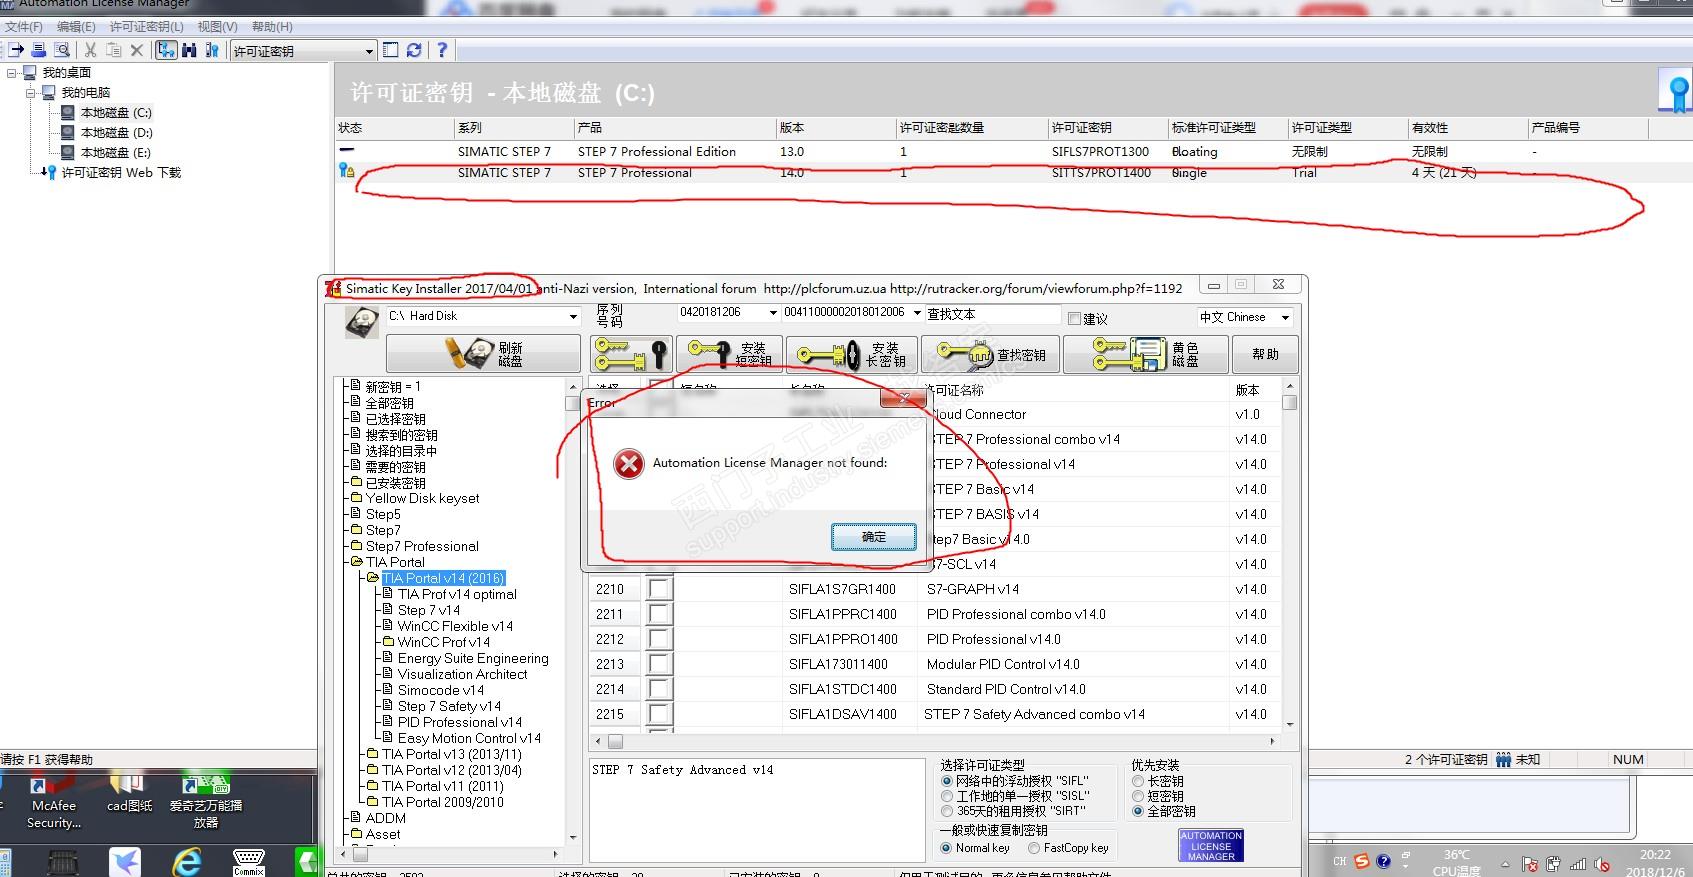
Task: Open the 帮助(H) menu
Action: (272, 27)
